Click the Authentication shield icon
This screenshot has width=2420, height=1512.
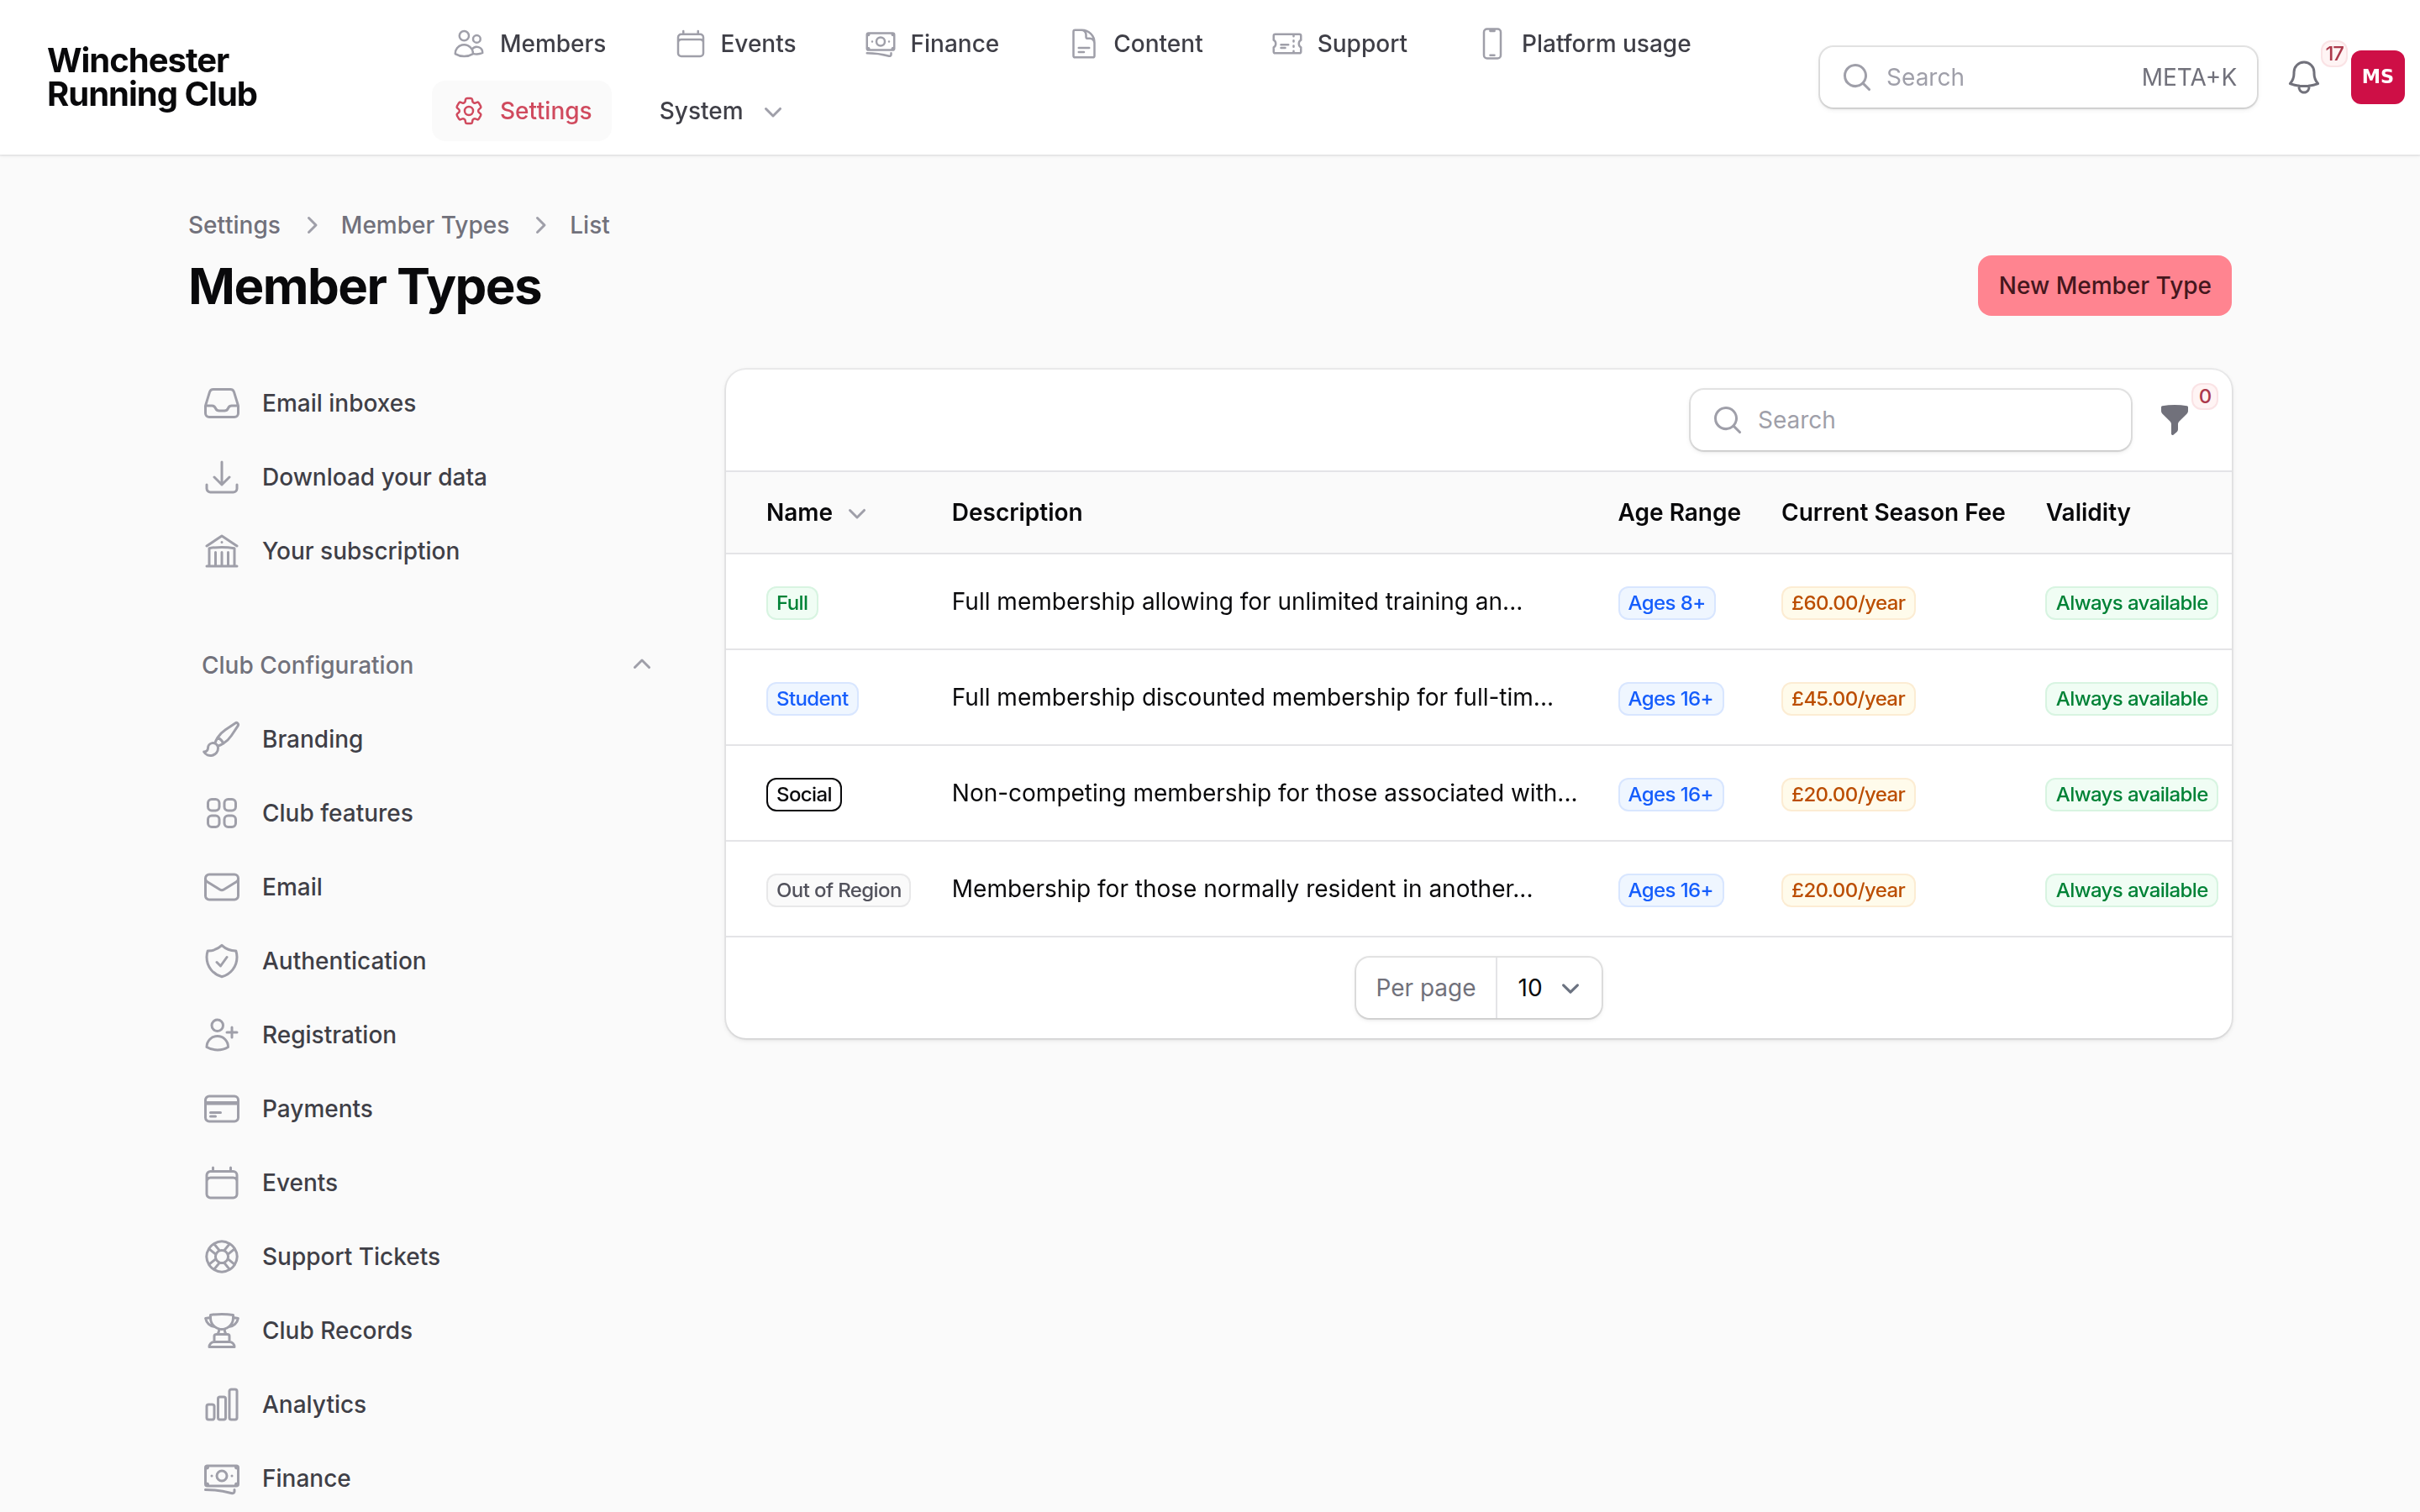click(x=222, y=961)
